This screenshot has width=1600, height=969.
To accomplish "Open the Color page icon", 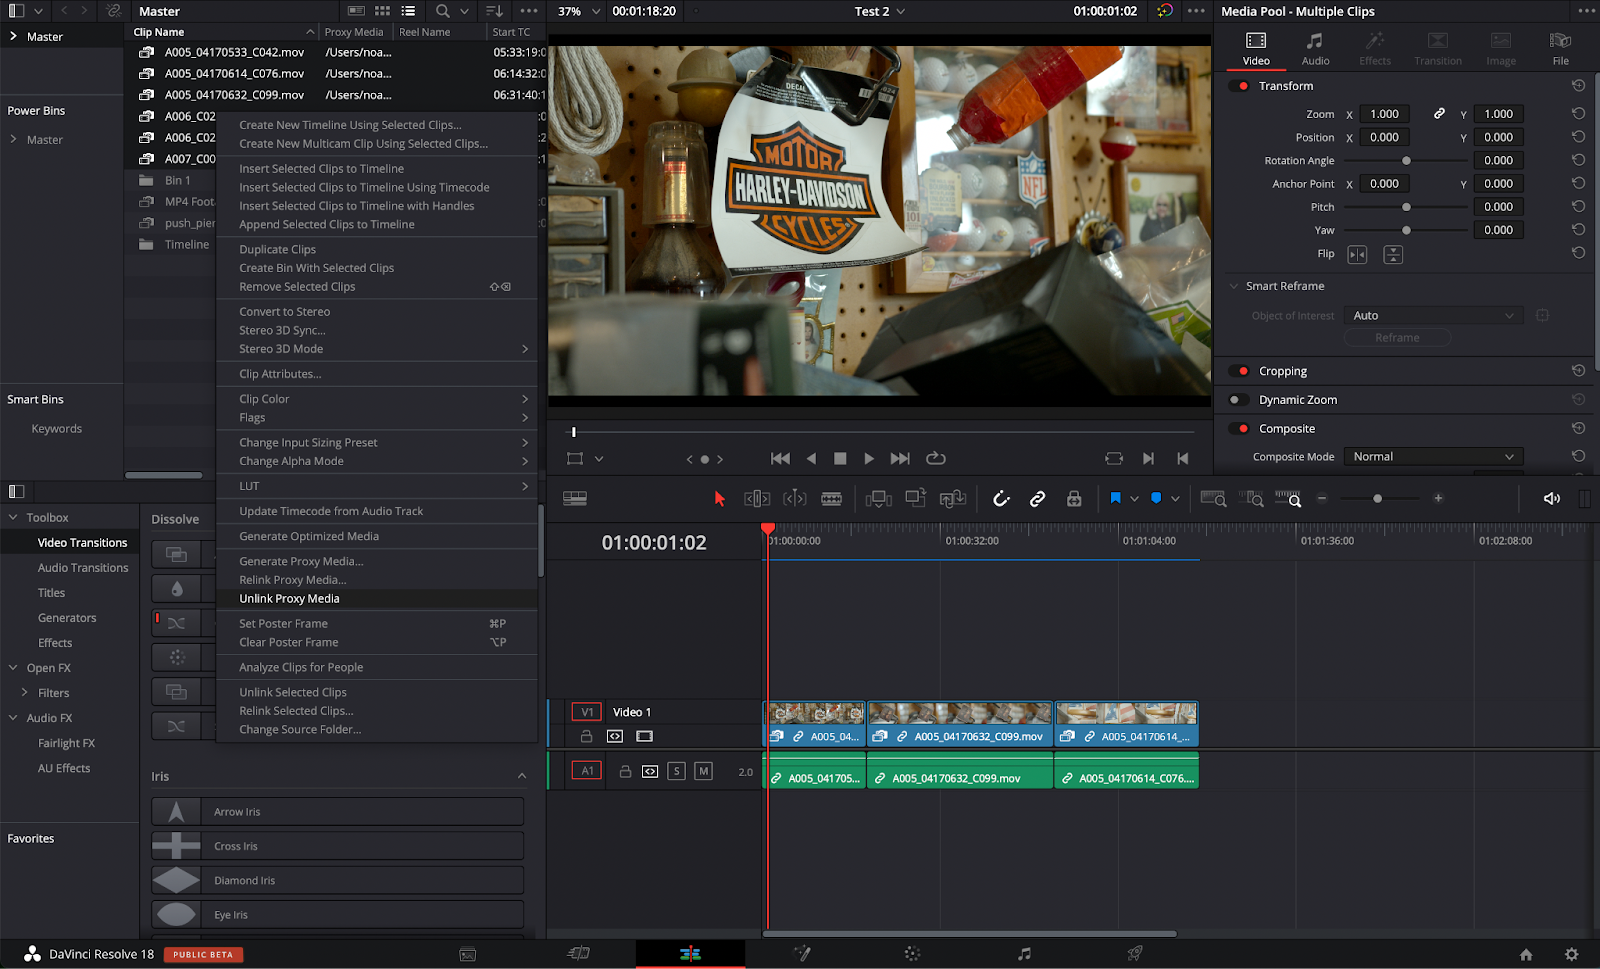I will point(912,954).
